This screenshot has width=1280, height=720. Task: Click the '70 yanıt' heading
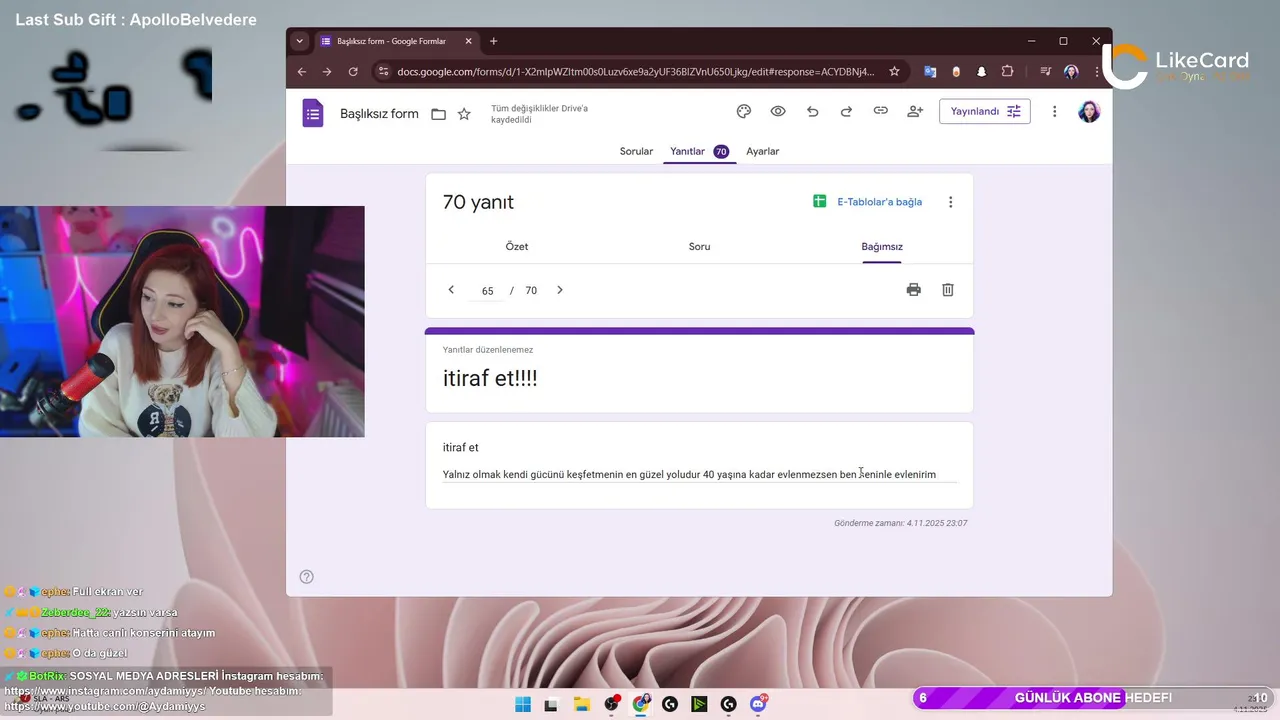[478, 202]
